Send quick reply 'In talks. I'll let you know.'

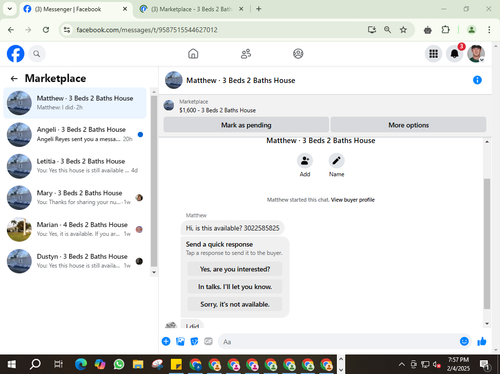(x=235, y=287)
